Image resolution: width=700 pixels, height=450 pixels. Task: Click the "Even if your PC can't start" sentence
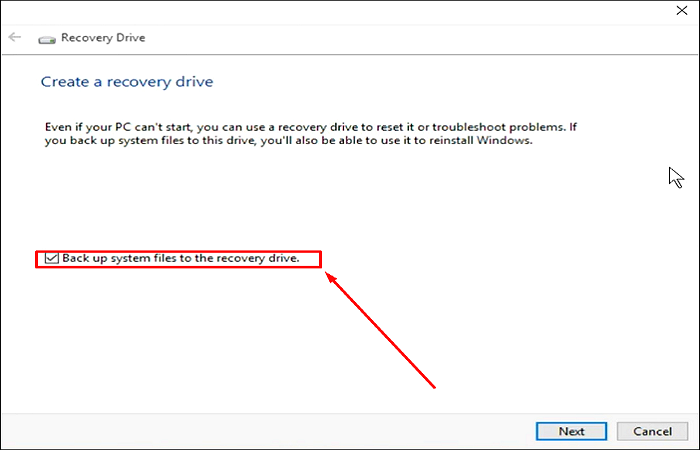point(118,128)
